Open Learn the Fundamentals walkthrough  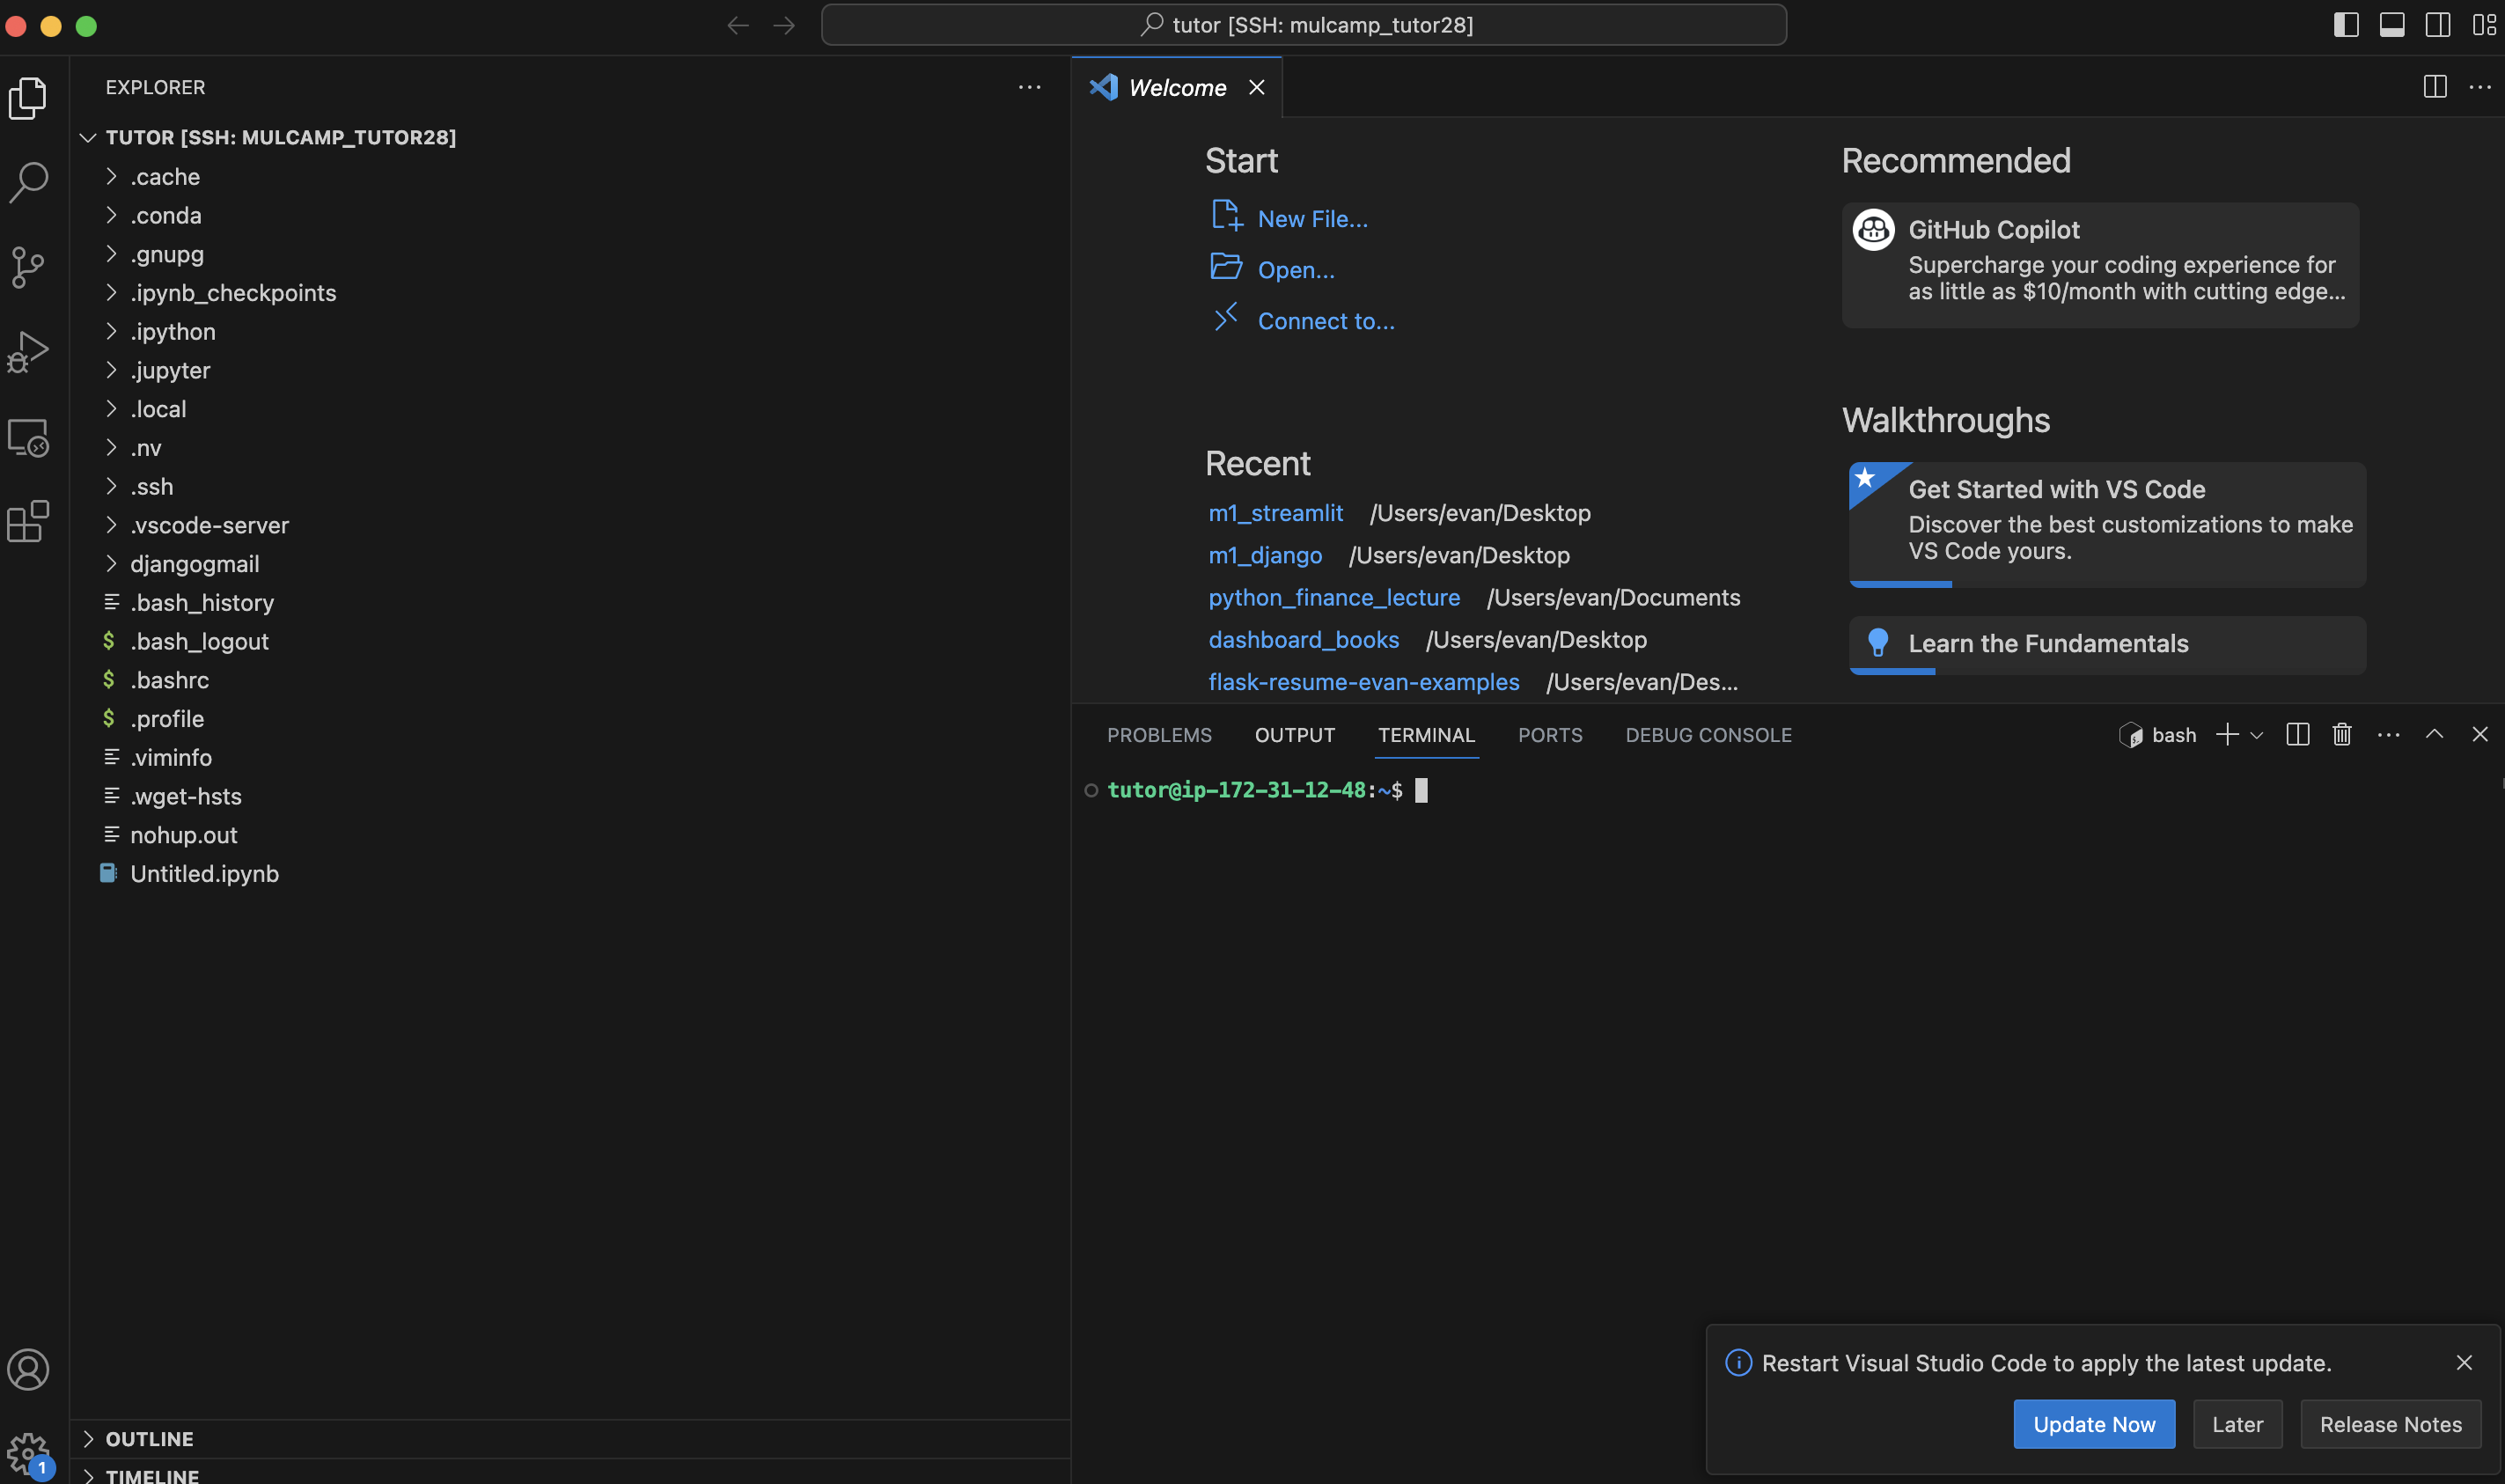(x=2107, y=645)
